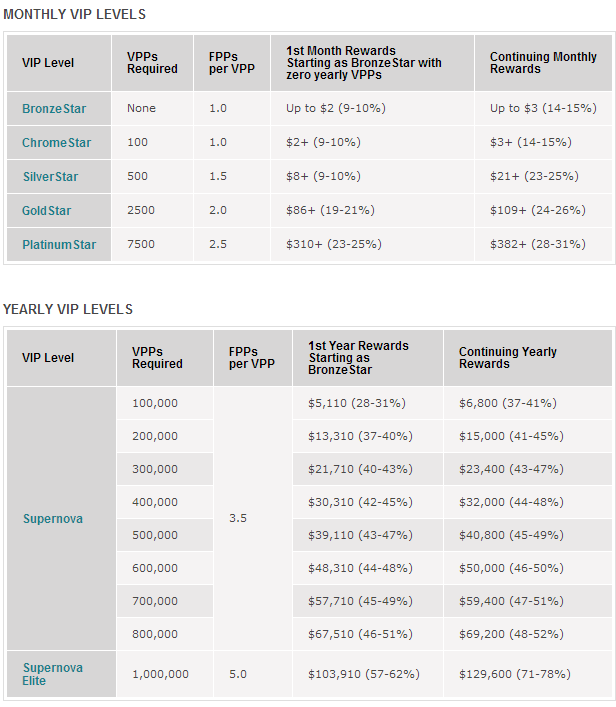616x707 pixels.
Task: Open the ChromeStar VIP level link
Action: coord(56,142)
